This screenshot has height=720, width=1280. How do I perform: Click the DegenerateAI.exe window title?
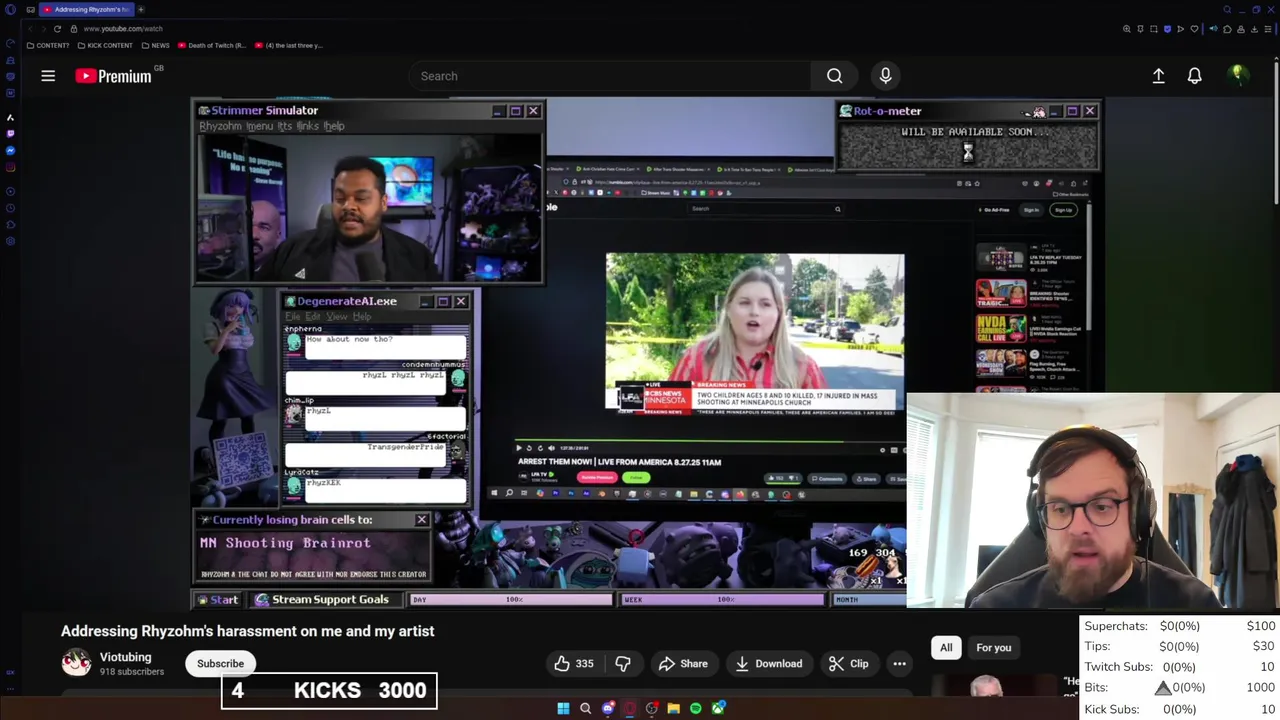pyautogui.click(x=346, y=300)
